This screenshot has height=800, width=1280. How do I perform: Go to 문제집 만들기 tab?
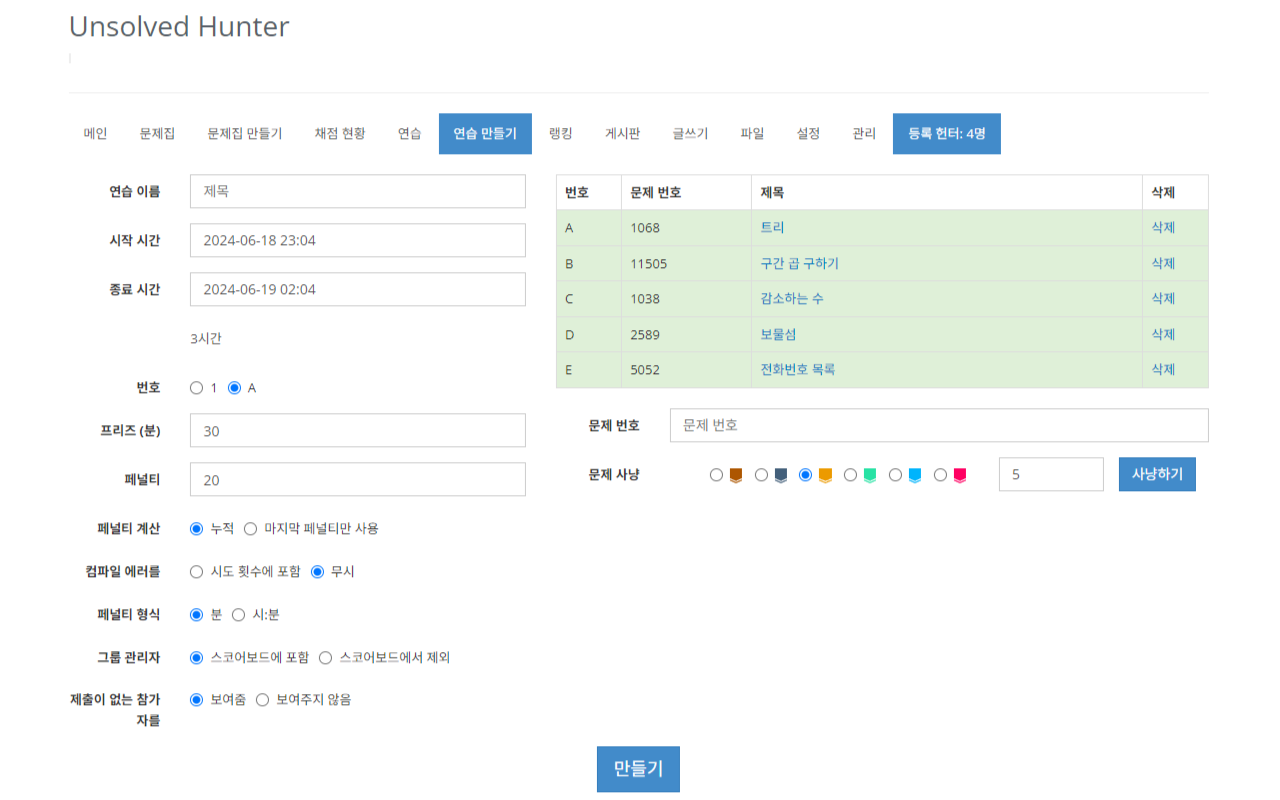click(x=245, y=133)
